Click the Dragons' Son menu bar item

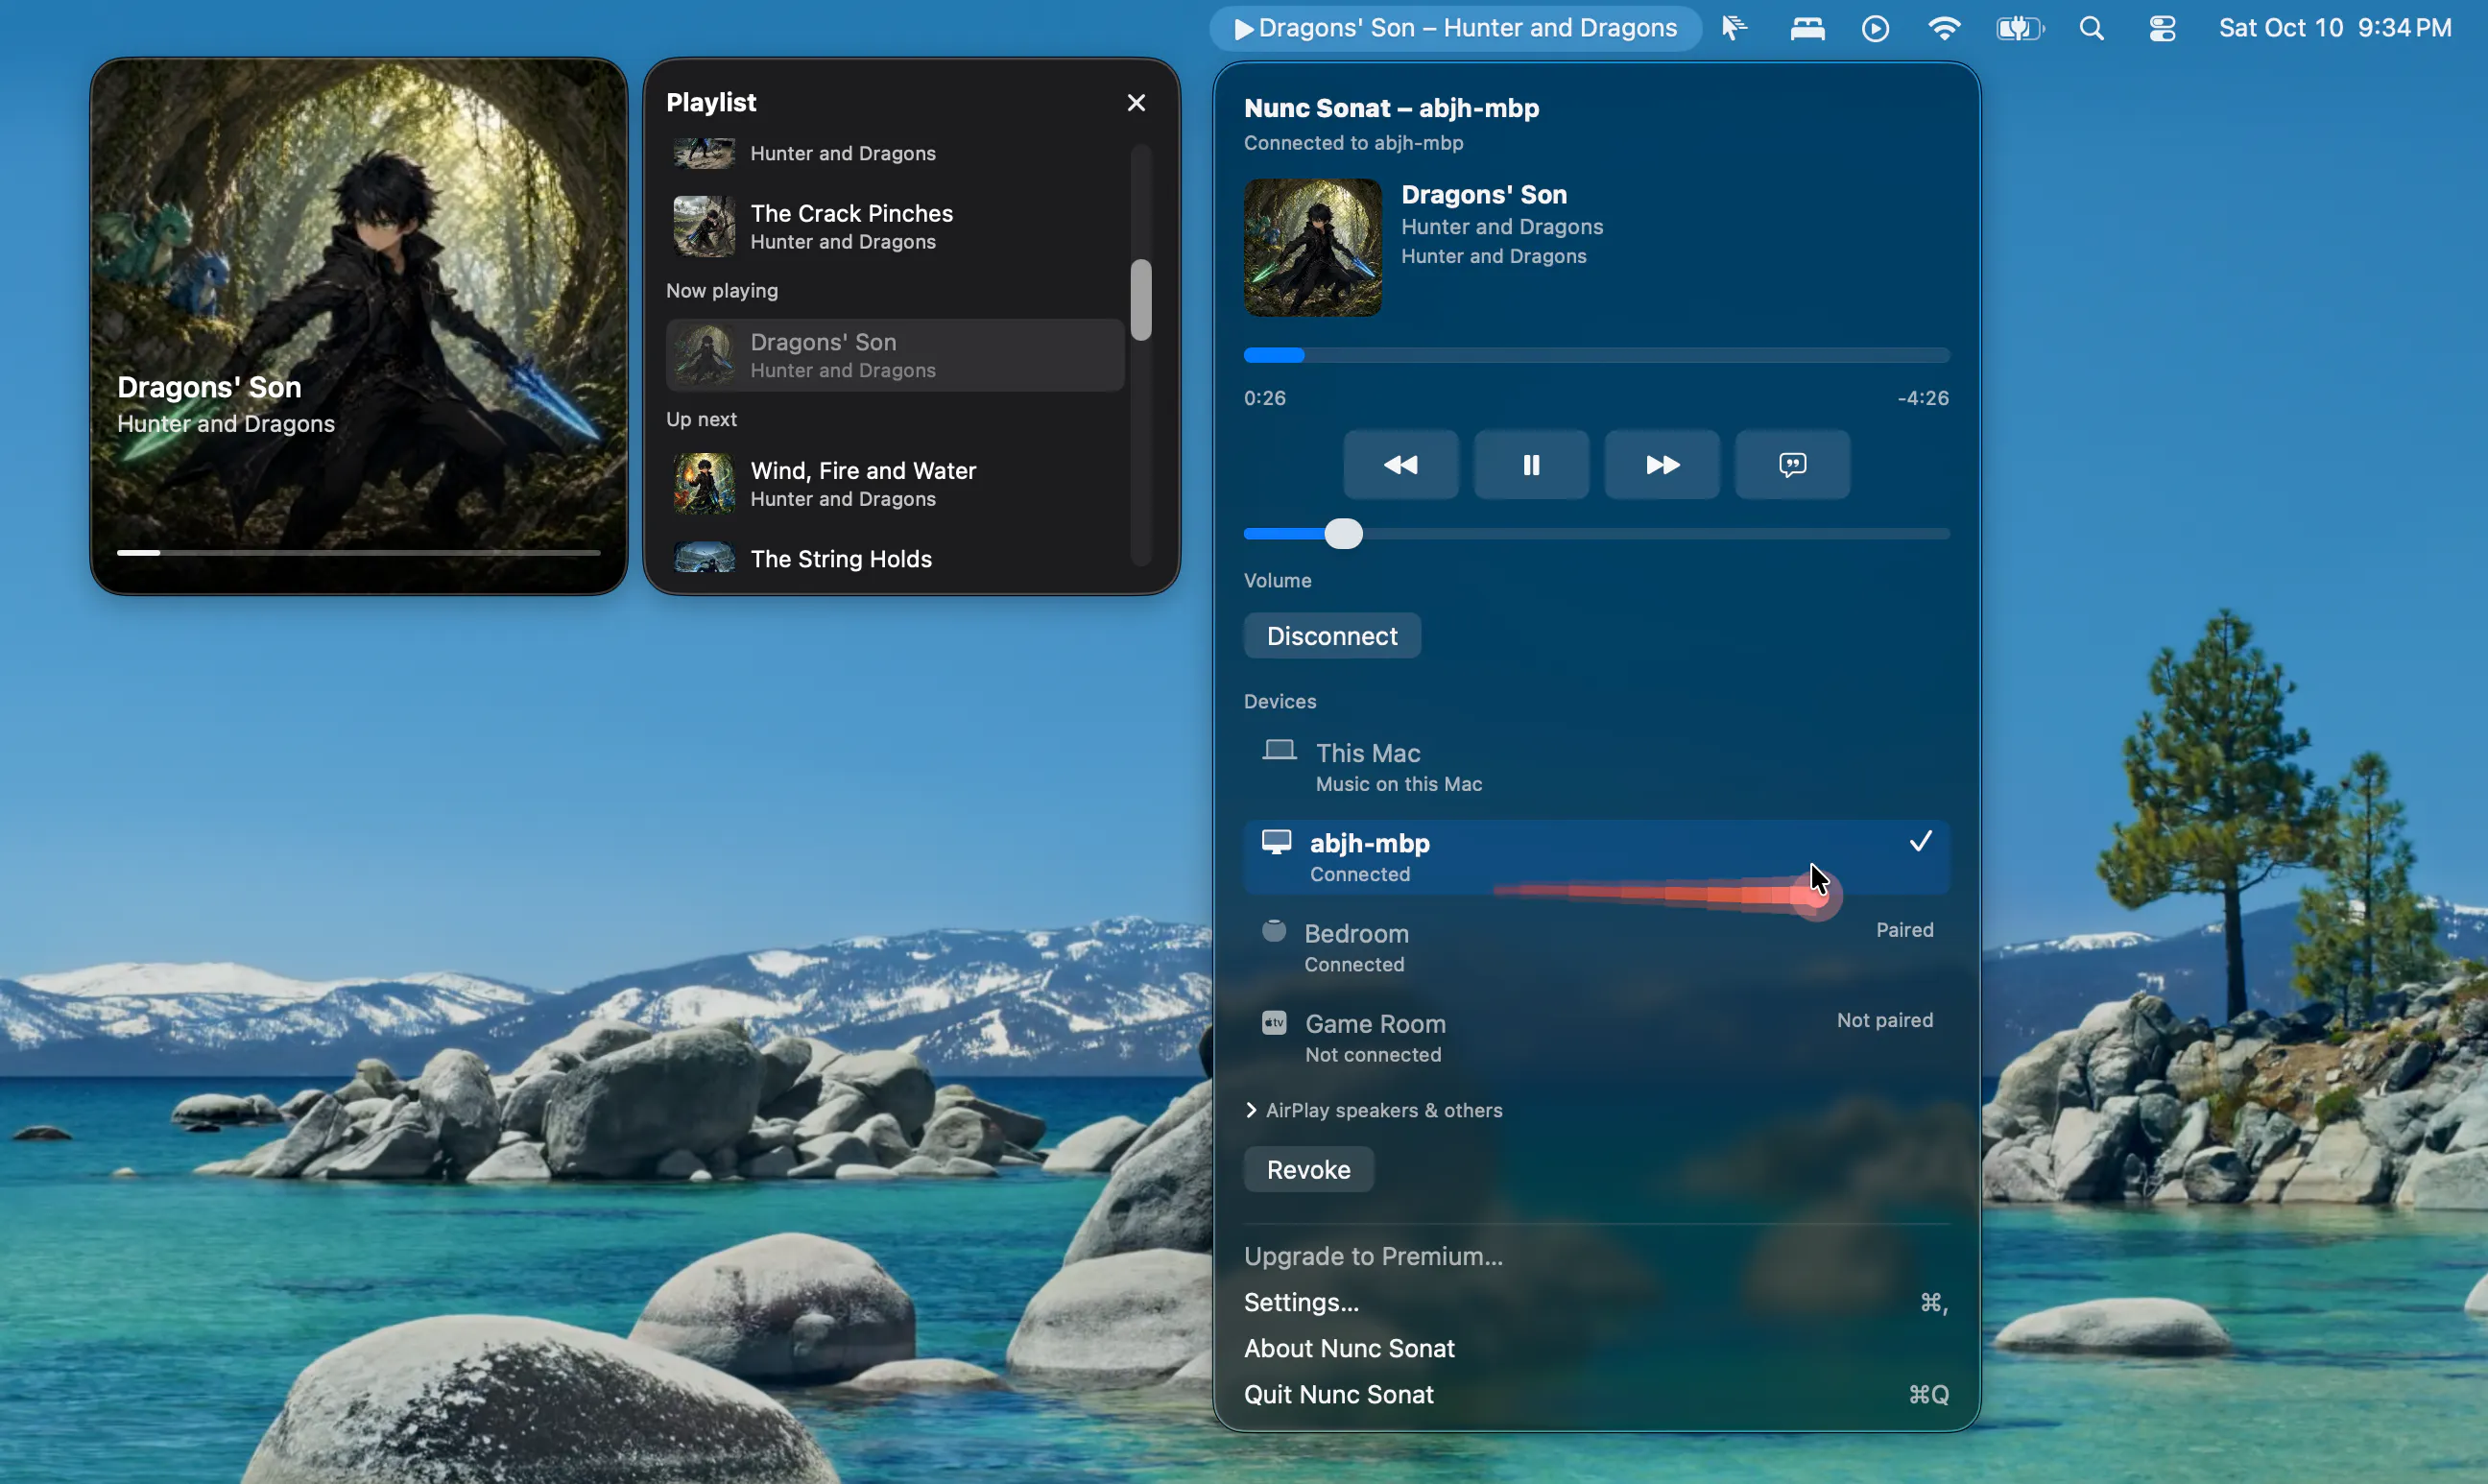1455,29
